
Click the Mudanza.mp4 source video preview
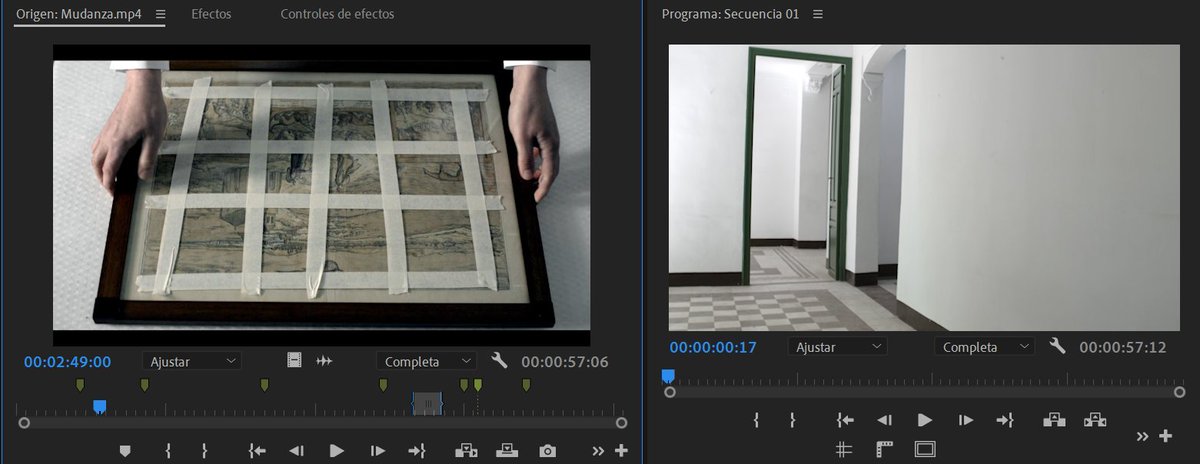tap(321, 196)
